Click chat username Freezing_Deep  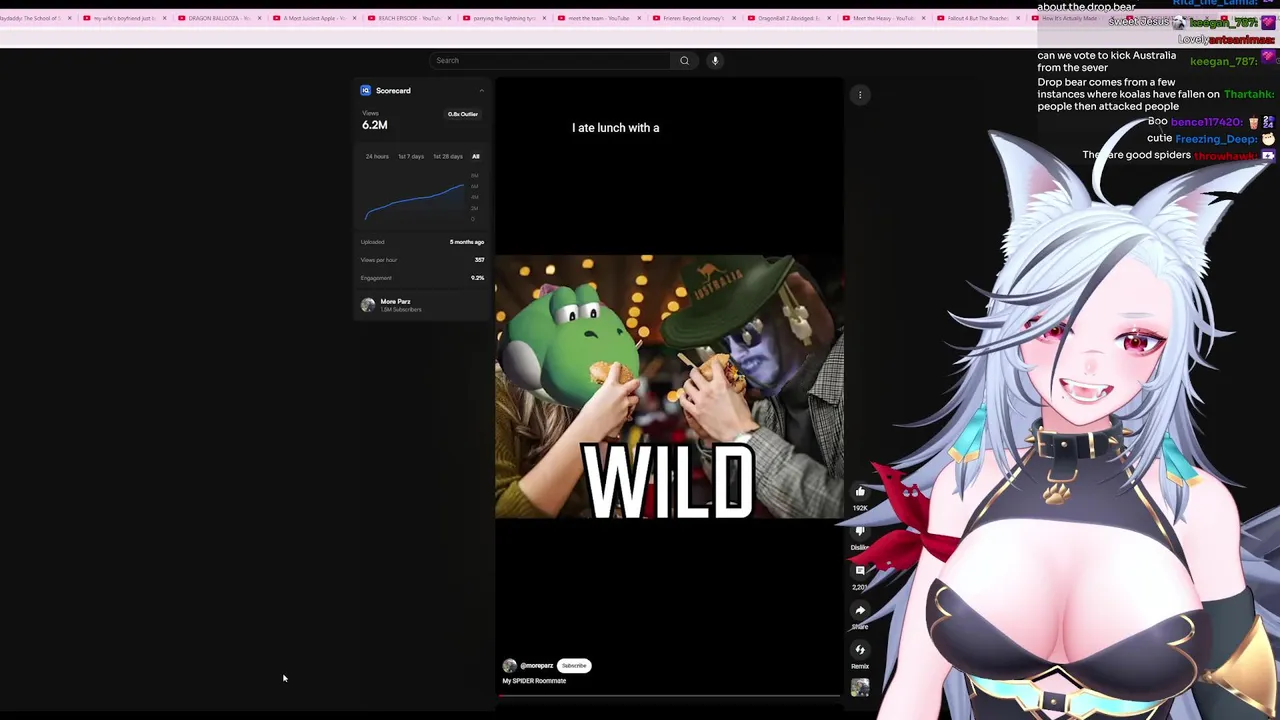1216,139
